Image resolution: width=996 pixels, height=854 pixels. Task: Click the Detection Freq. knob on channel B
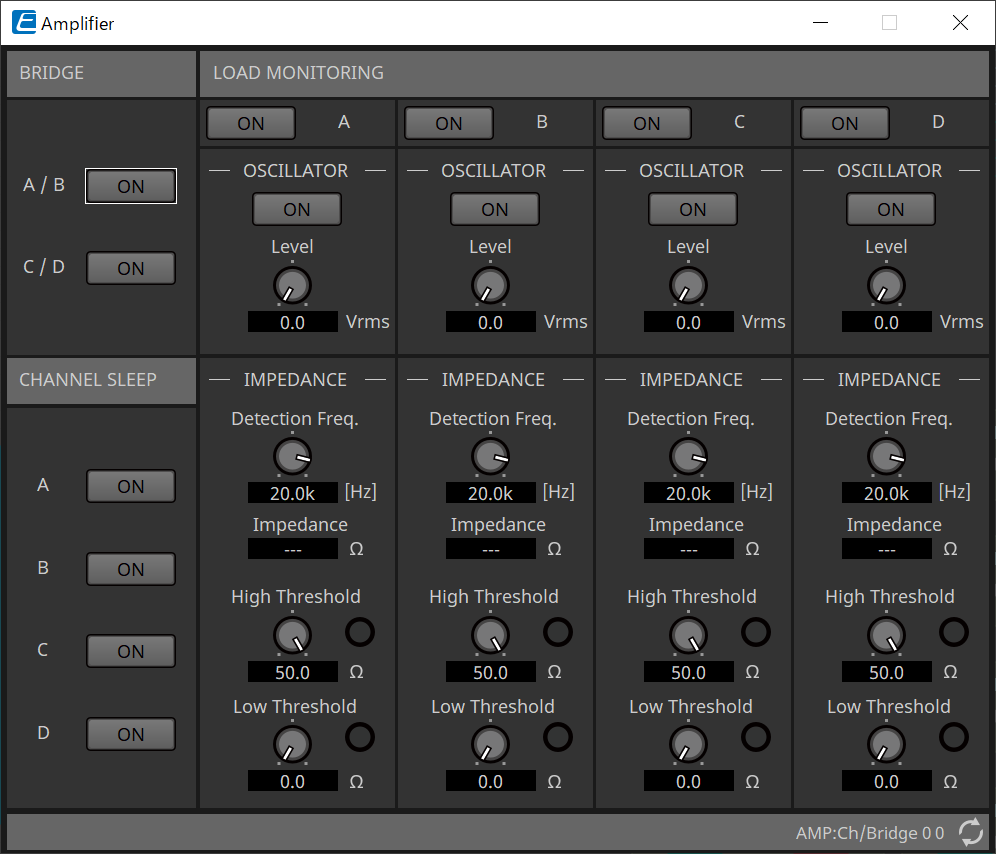pyautogui.click(x=490, y=456)
